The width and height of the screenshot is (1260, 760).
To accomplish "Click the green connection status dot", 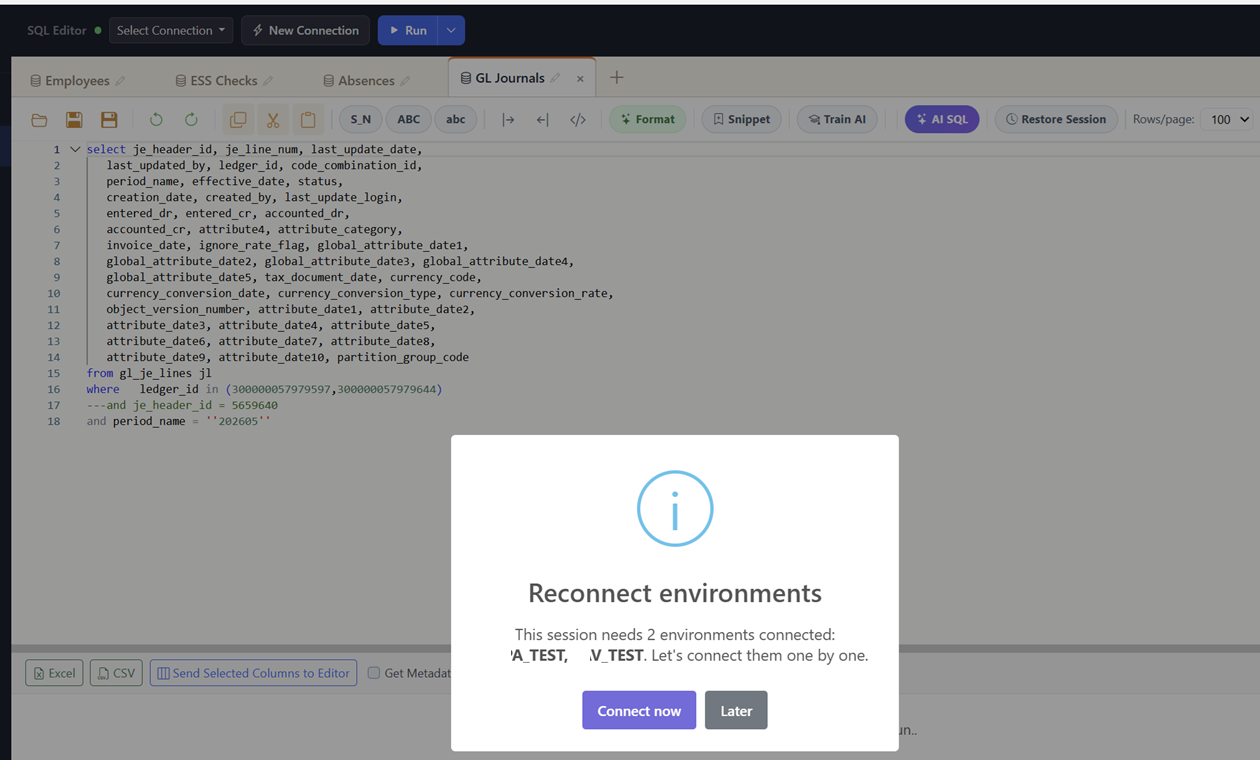I will [x=98, y=31].
